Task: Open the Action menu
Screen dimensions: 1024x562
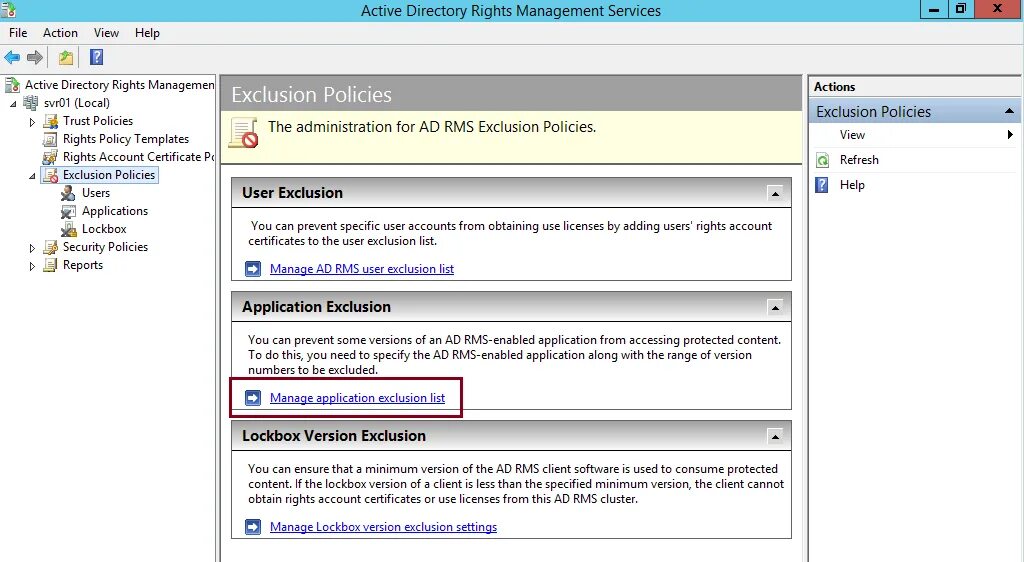Action: point(60,33)
